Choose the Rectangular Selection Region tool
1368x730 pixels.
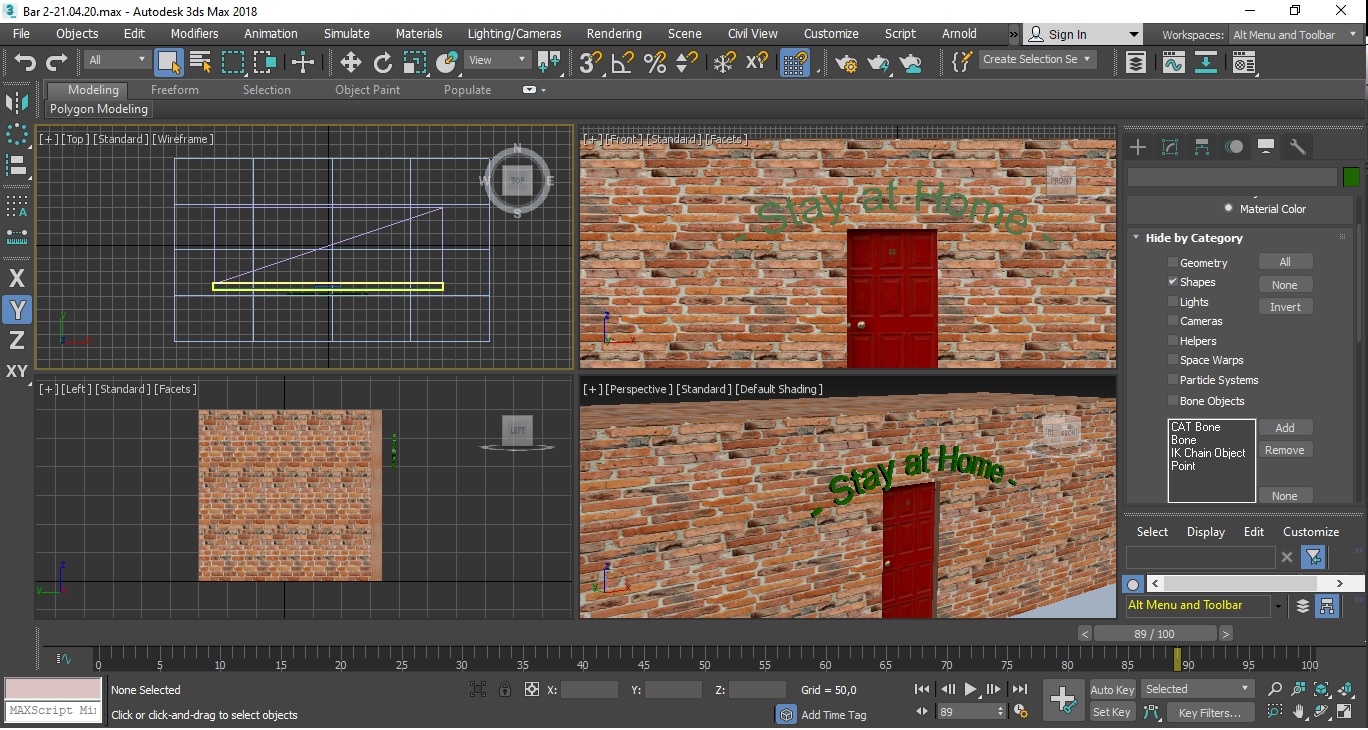[x=233, y=62]
